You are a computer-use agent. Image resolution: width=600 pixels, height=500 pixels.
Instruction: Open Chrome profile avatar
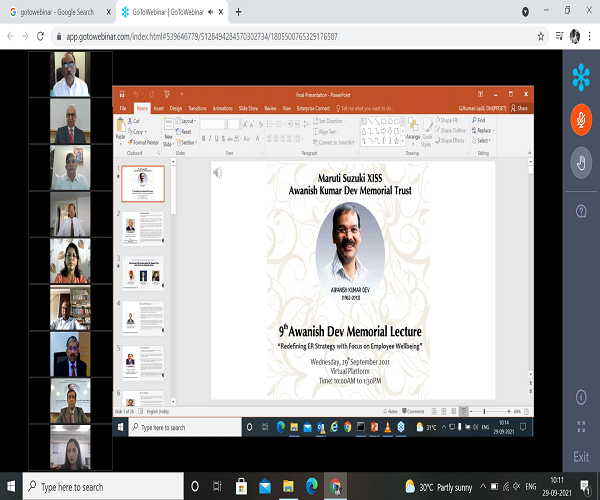point(574,36)
